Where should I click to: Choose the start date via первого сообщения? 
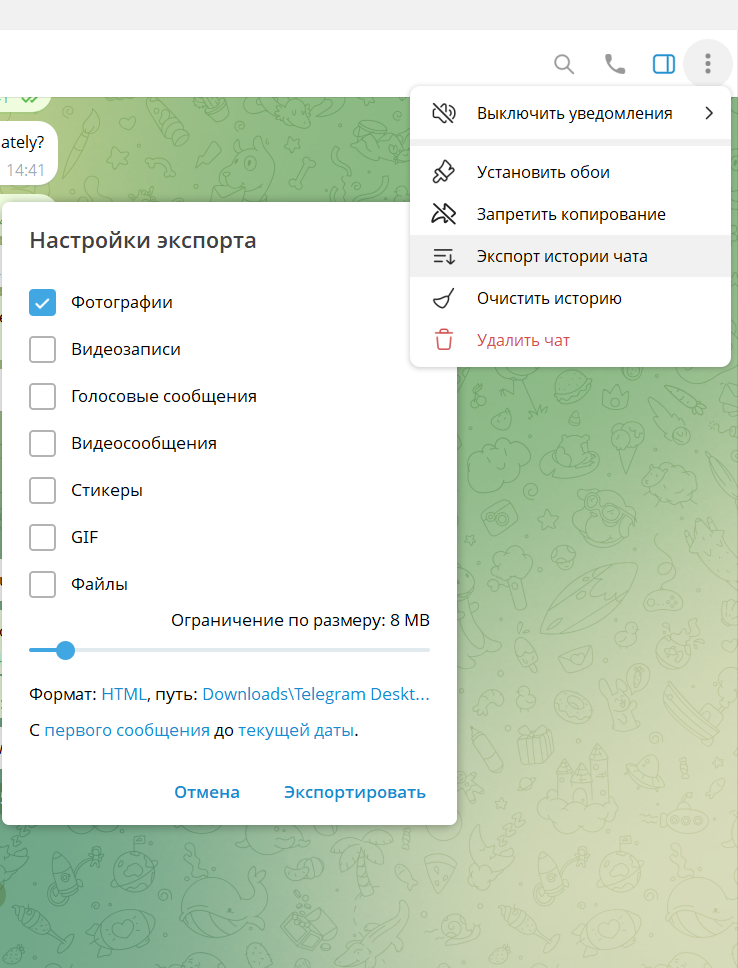[127, 730]
